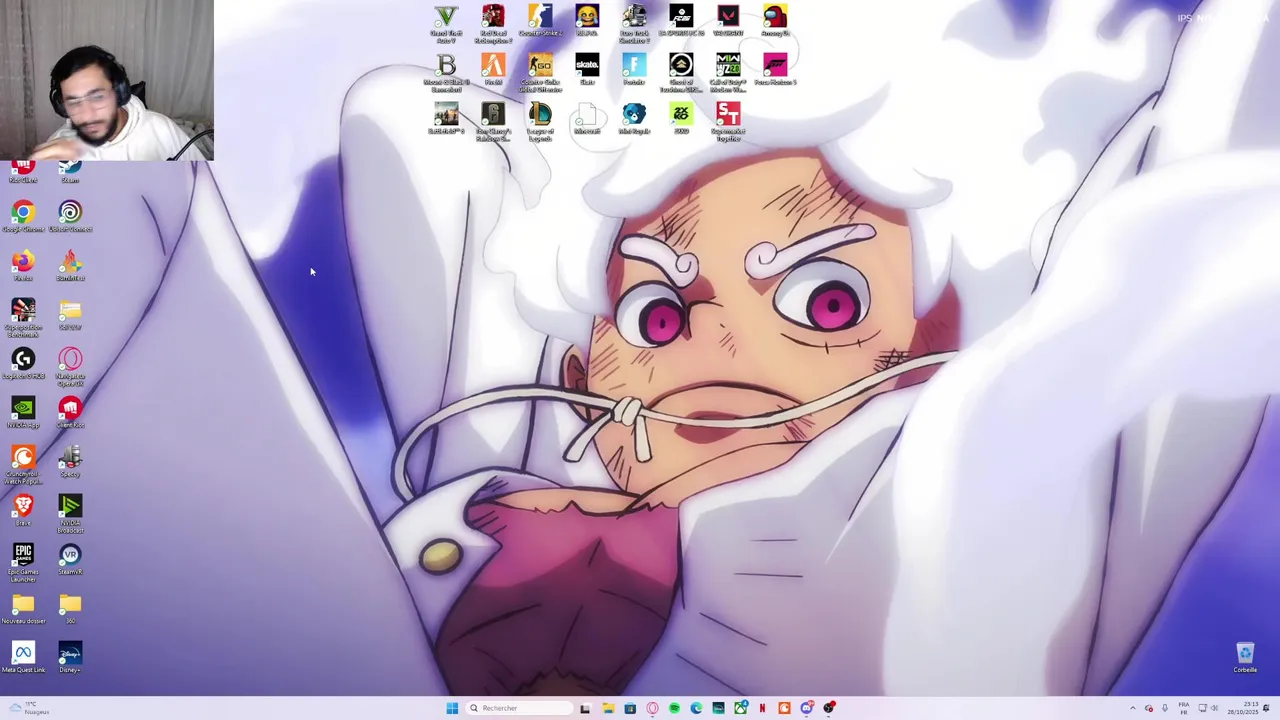Launch the Fortnite desktop icon
The image size is (1280, 720).
634,70
